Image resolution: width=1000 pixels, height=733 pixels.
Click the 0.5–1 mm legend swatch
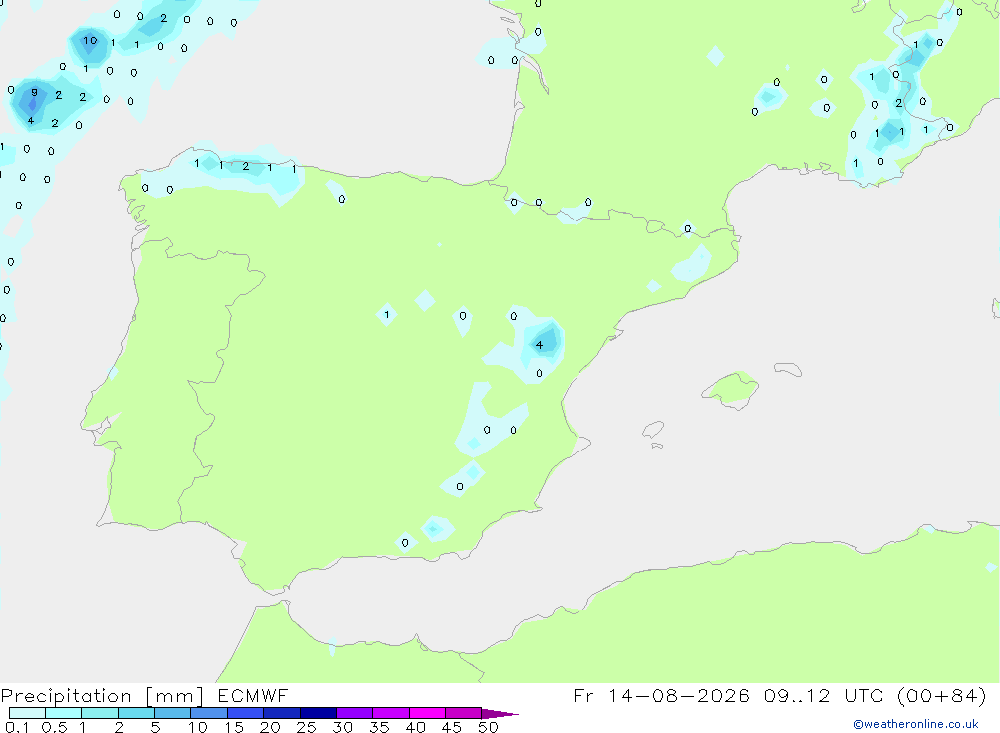pyautogui.click(x=63, y=713)
